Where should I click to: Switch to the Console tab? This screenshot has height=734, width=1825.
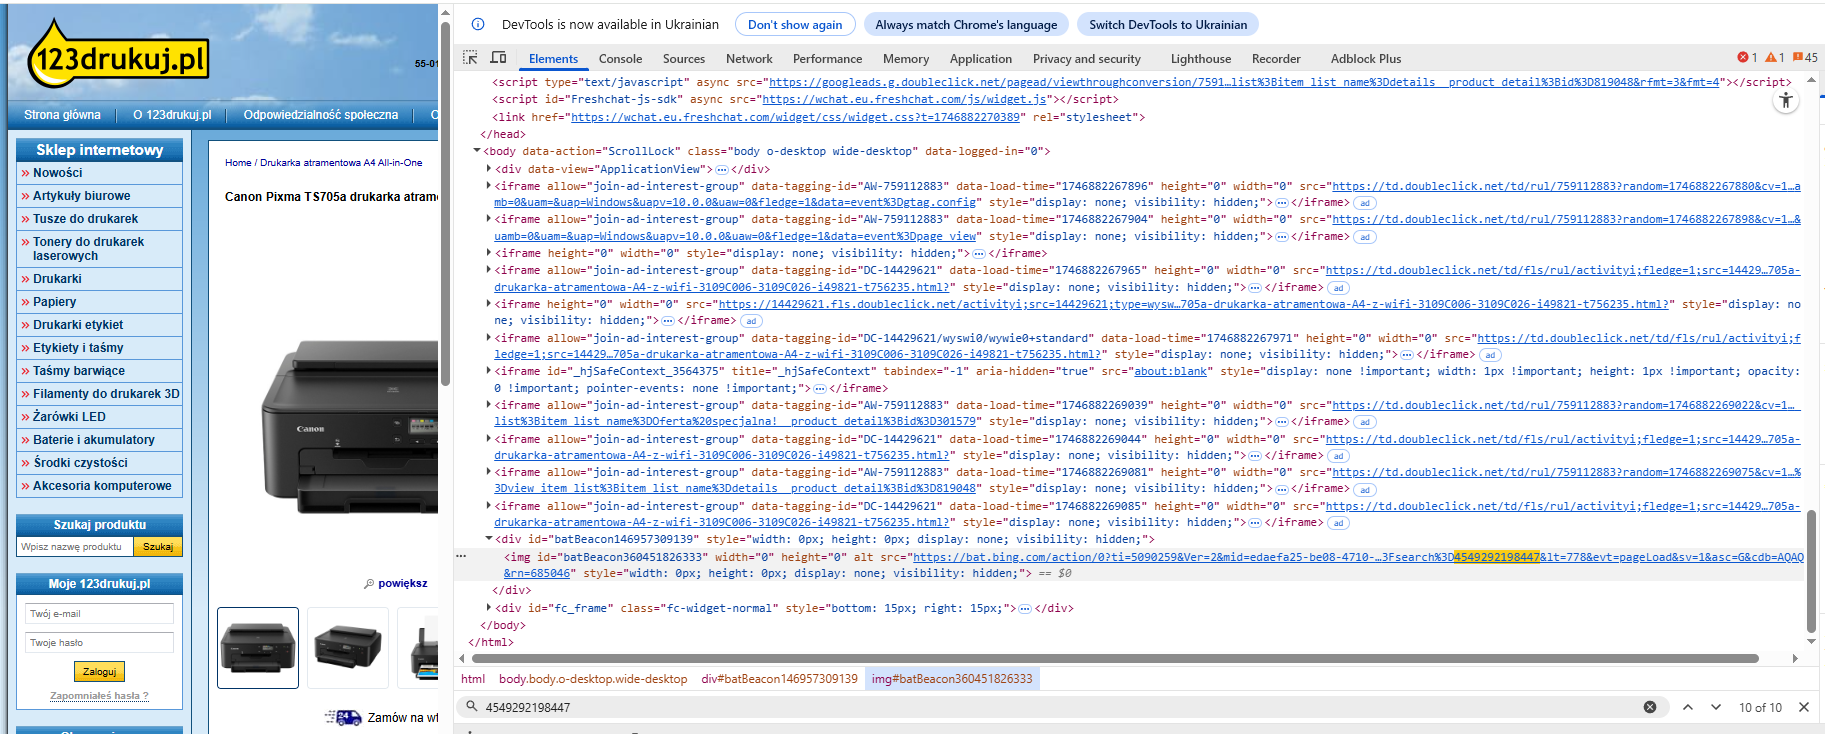coord(620,59)
